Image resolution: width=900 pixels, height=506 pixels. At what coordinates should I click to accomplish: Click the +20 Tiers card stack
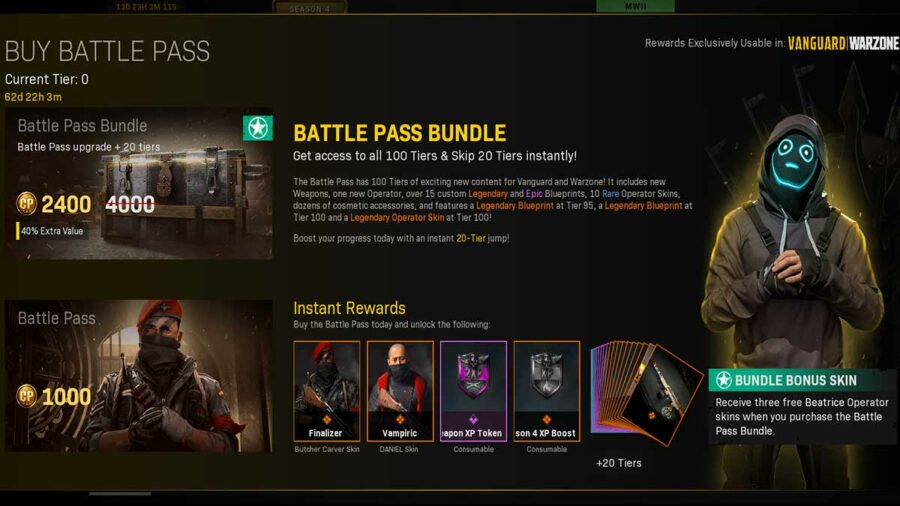pyautogui.click(x=646, y=391)
